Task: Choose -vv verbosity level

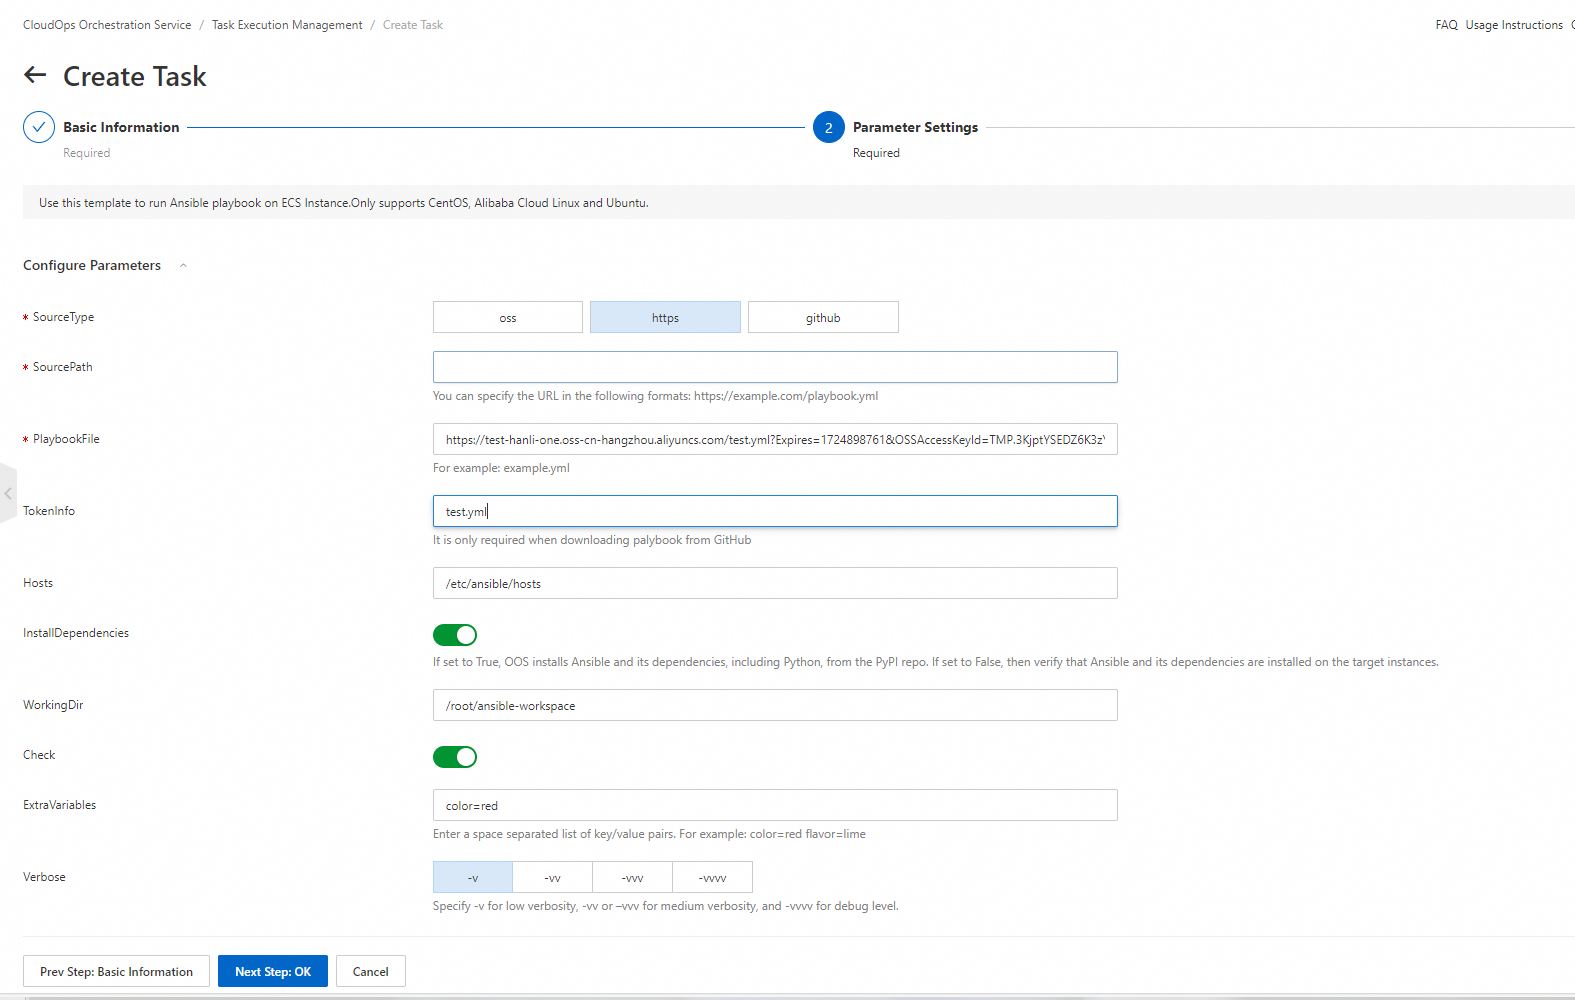Action: tap(553, 877)
